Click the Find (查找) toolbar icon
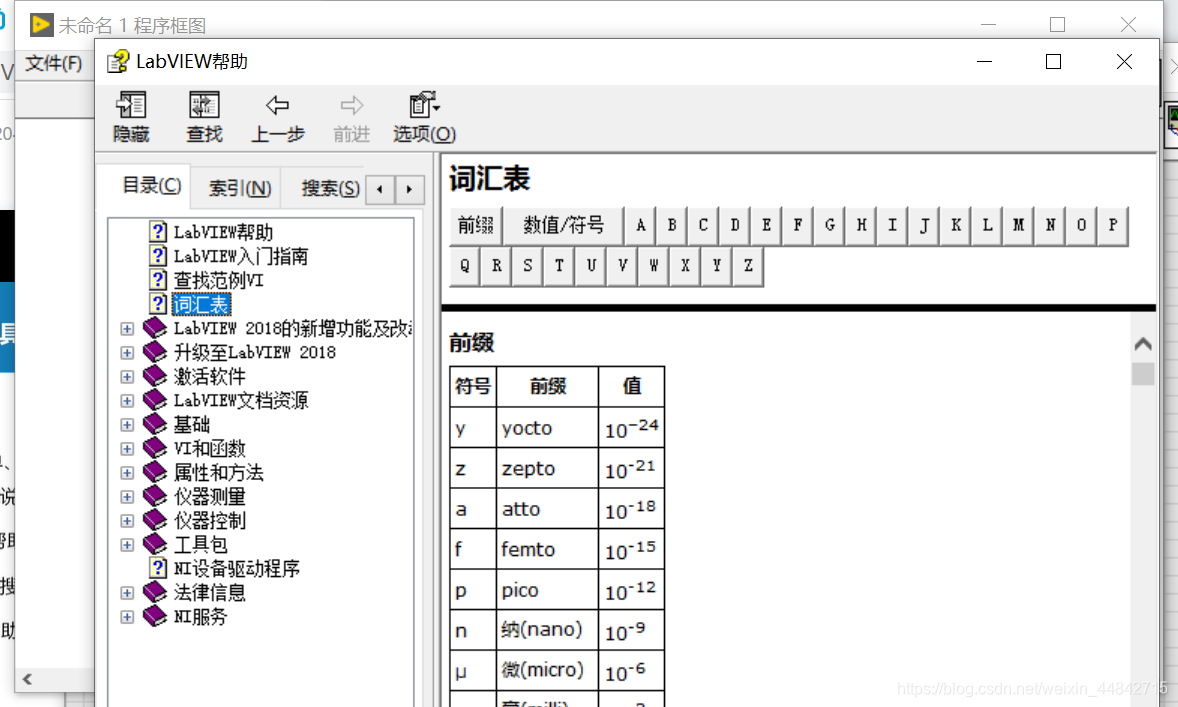This screenshot has height=707, width=1178. click(x=204, y=105)
